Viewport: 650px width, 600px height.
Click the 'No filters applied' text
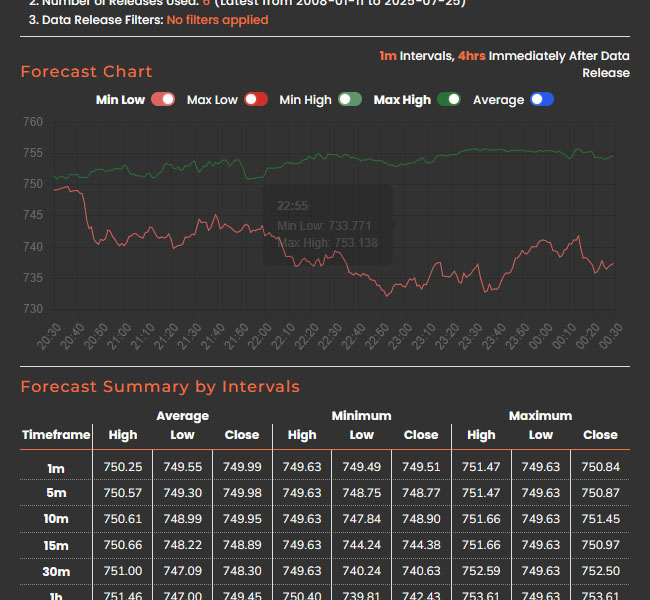[217, 20]
